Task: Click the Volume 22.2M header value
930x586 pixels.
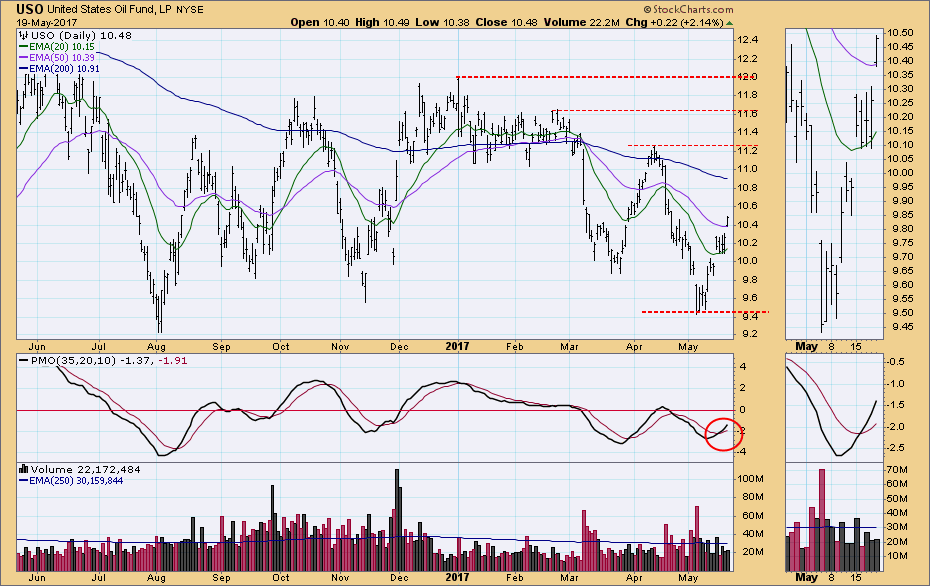Action: [x=582, y=22]
